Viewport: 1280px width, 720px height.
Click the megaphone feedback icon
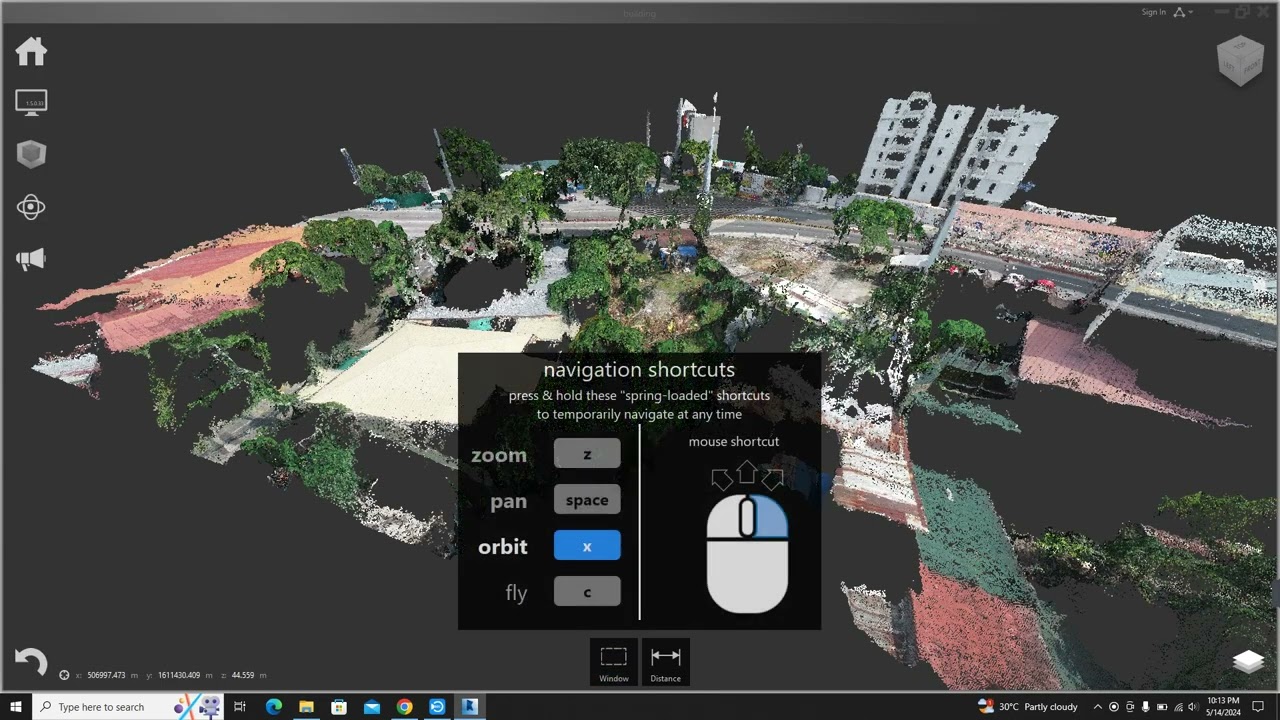(x=31, y=259)
